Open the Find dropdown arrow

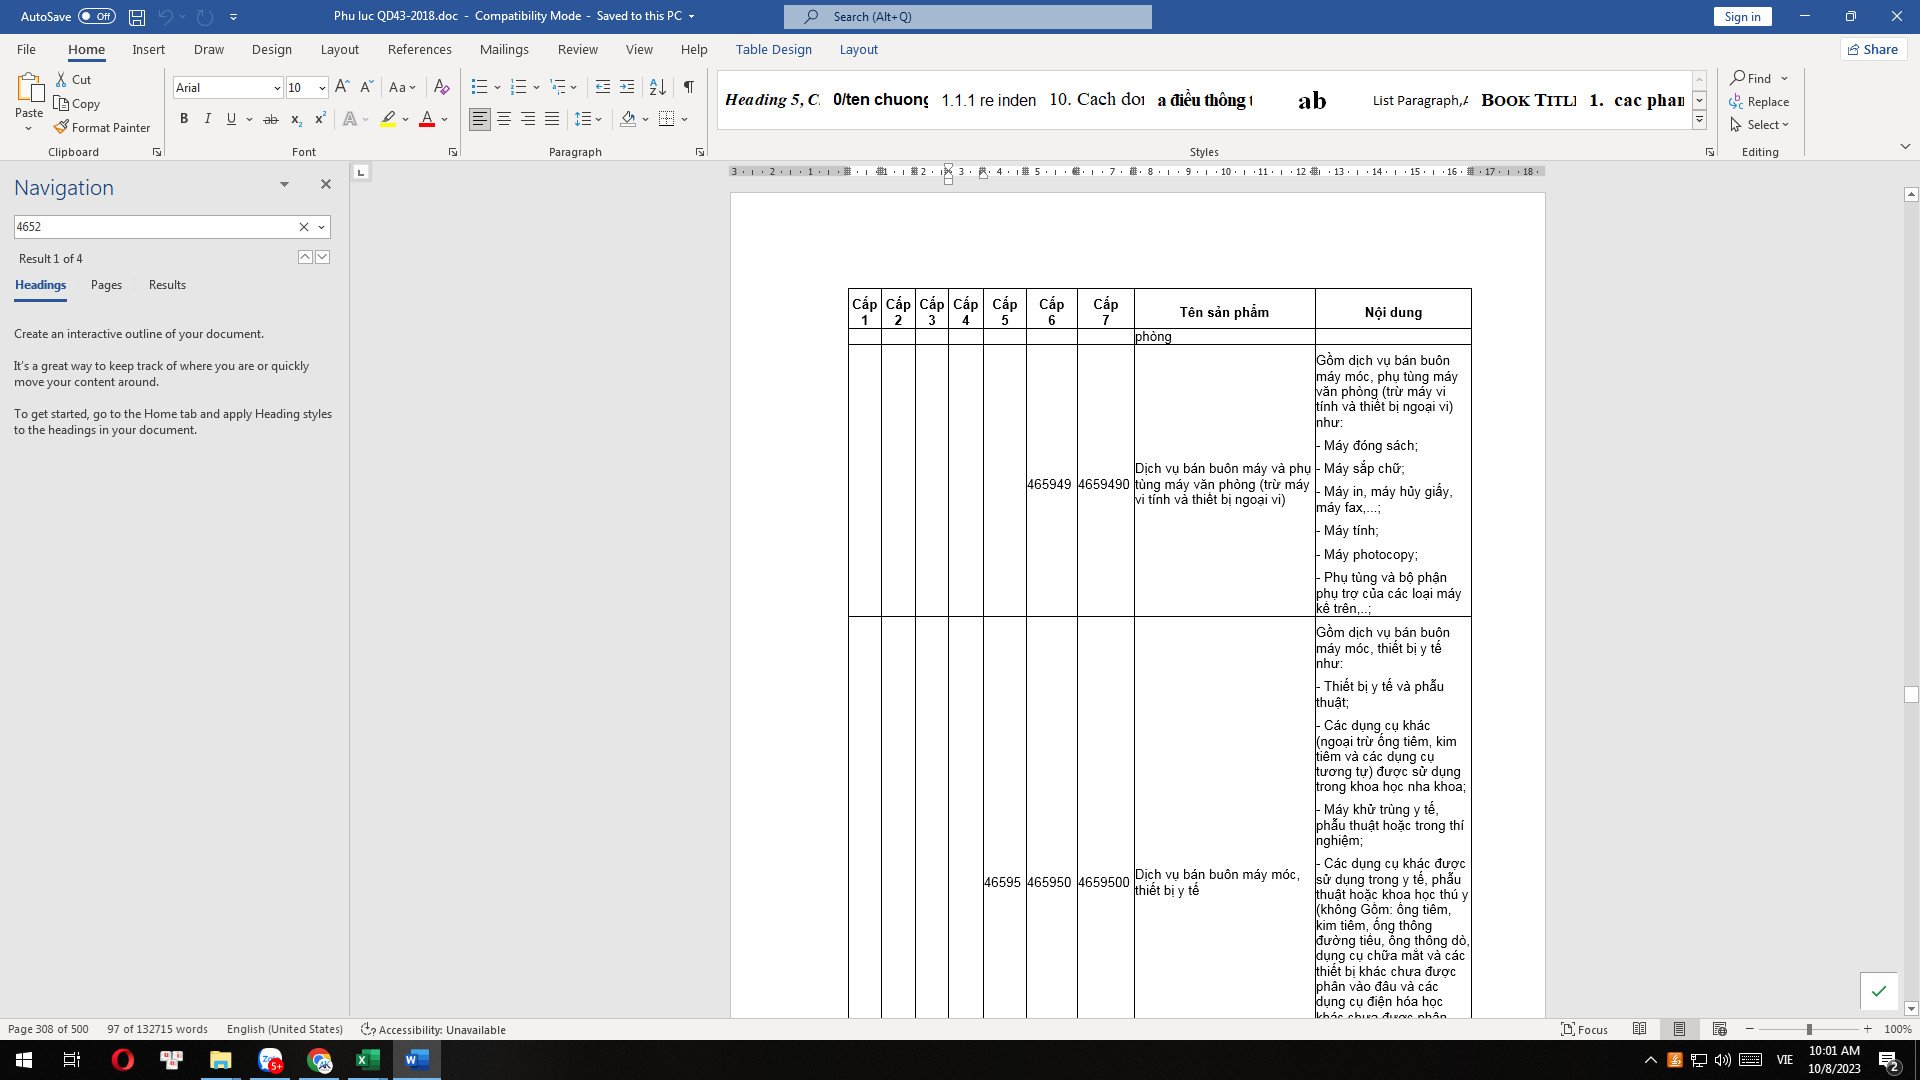(1784, 78)
